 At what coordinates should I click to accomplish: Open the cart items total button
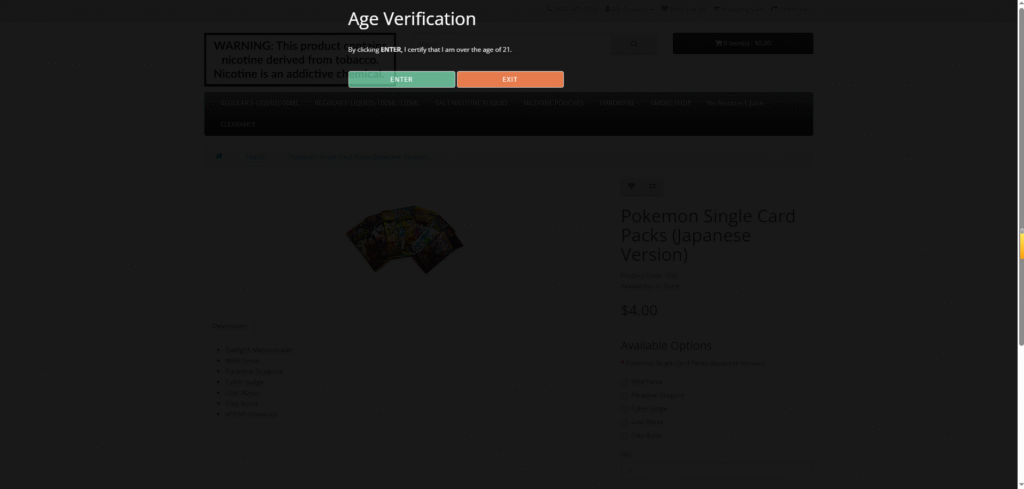(743, 43)
